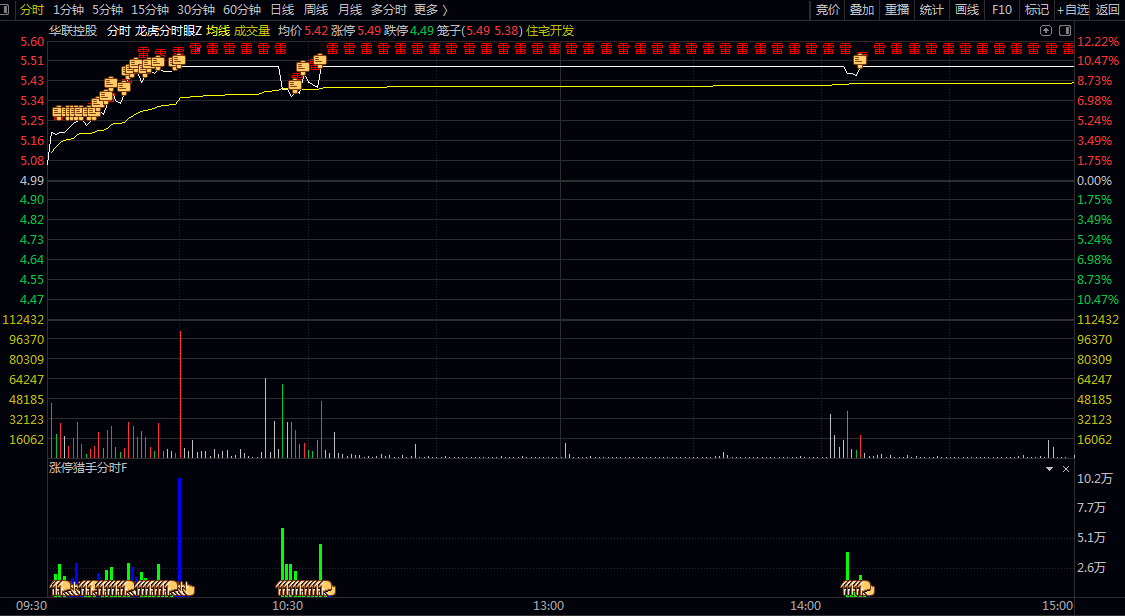Open the 日线 daily chart tab
Screen dimensions: 1125x616
pos(282,9)
